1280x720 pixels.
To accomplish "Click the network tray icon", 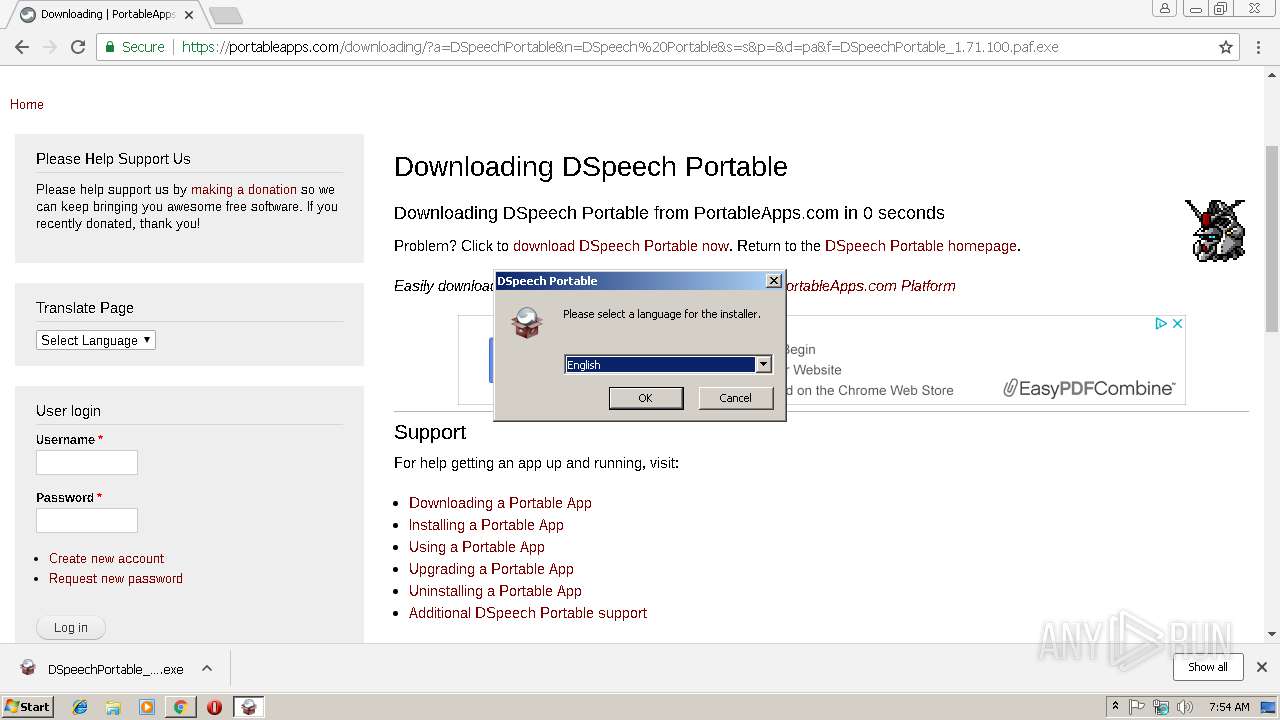I will point(1161,707).
